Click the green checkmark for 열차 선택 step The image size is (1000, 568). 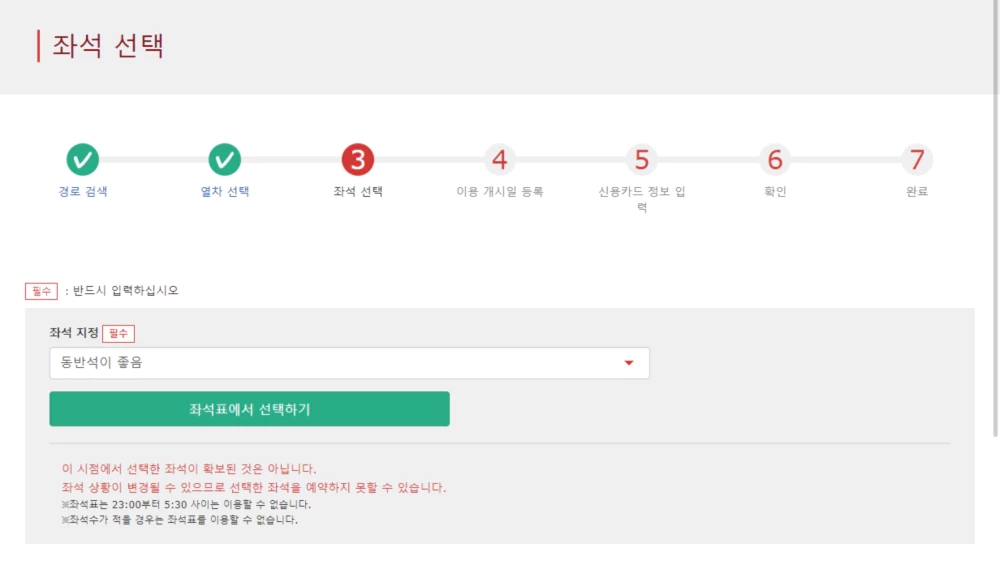pos(224,159)
